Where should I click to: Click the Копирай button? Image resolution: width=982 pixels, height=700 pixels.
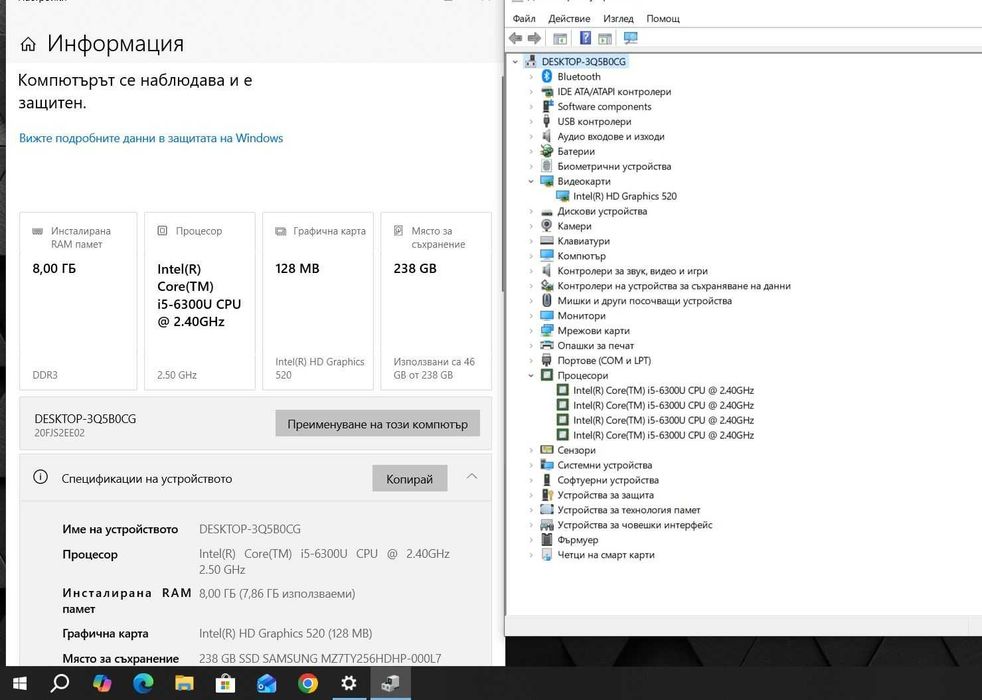(x=410, y=478)
